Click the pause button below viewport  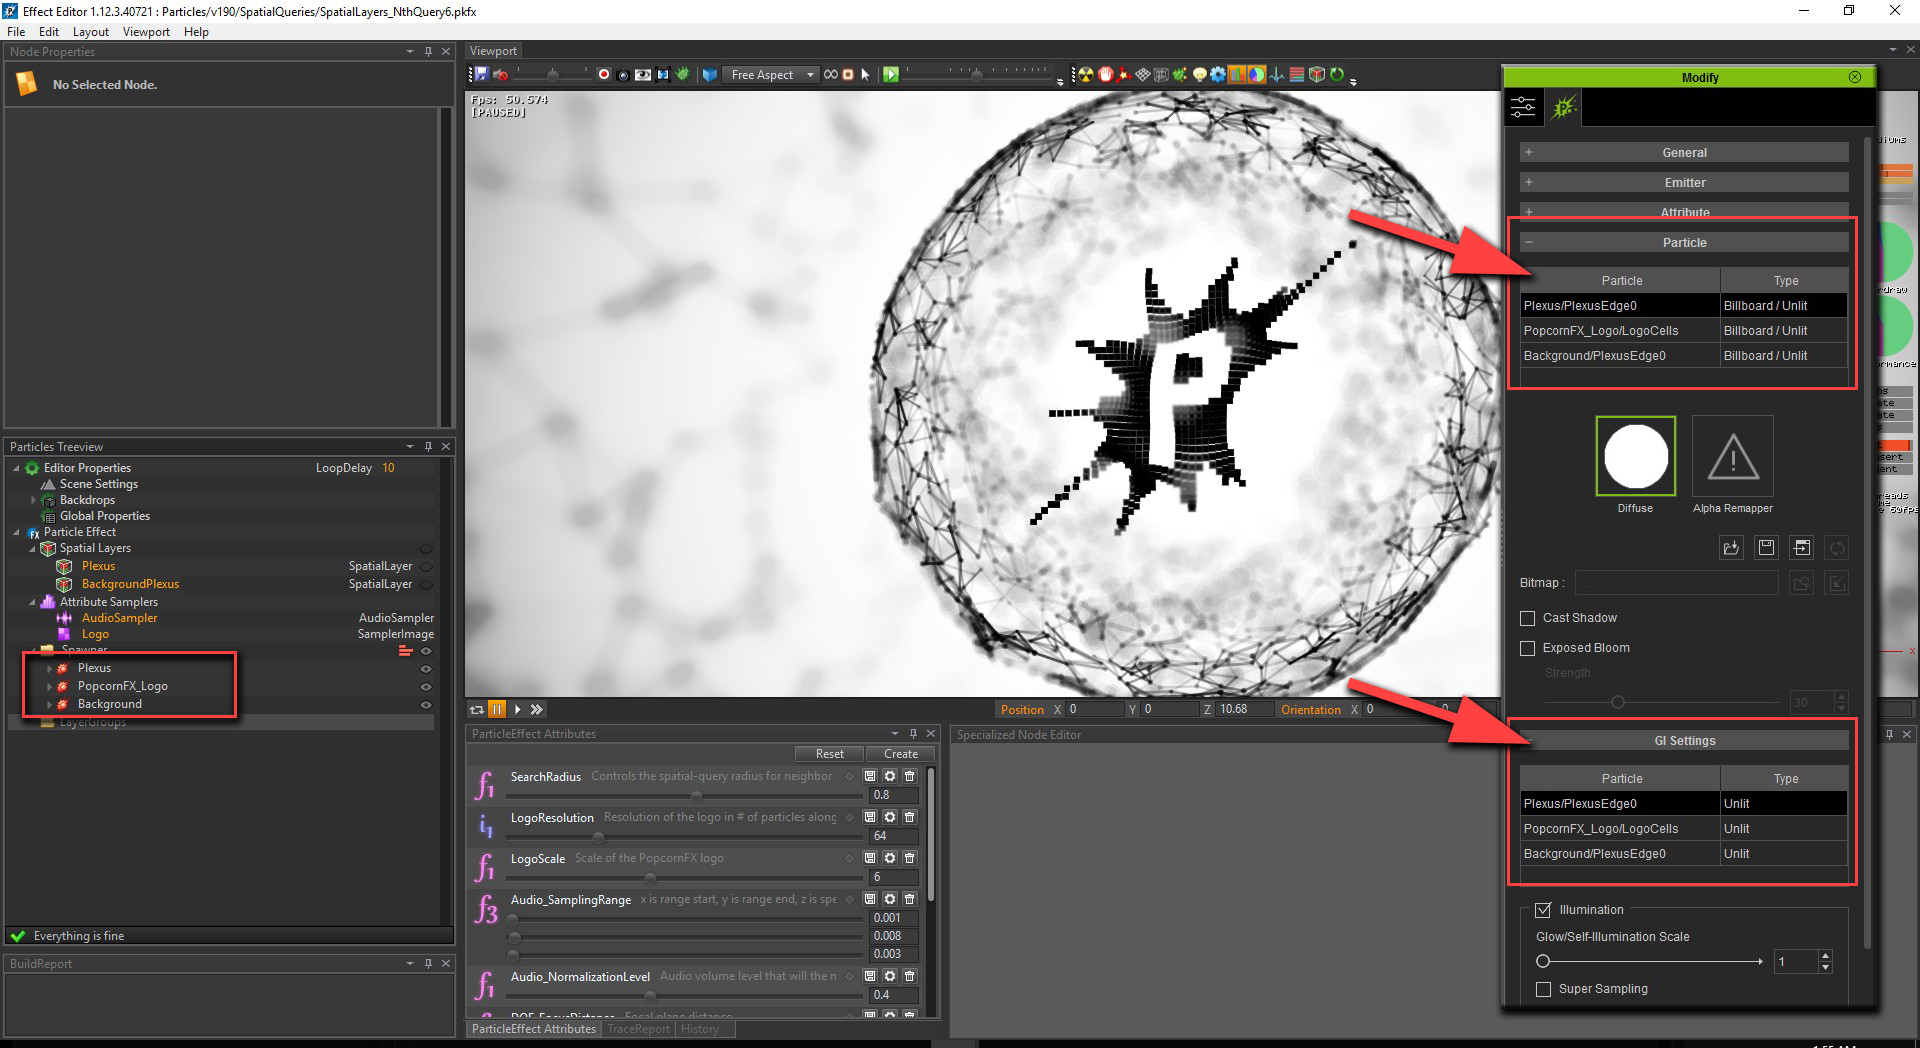tap(497, 709)
